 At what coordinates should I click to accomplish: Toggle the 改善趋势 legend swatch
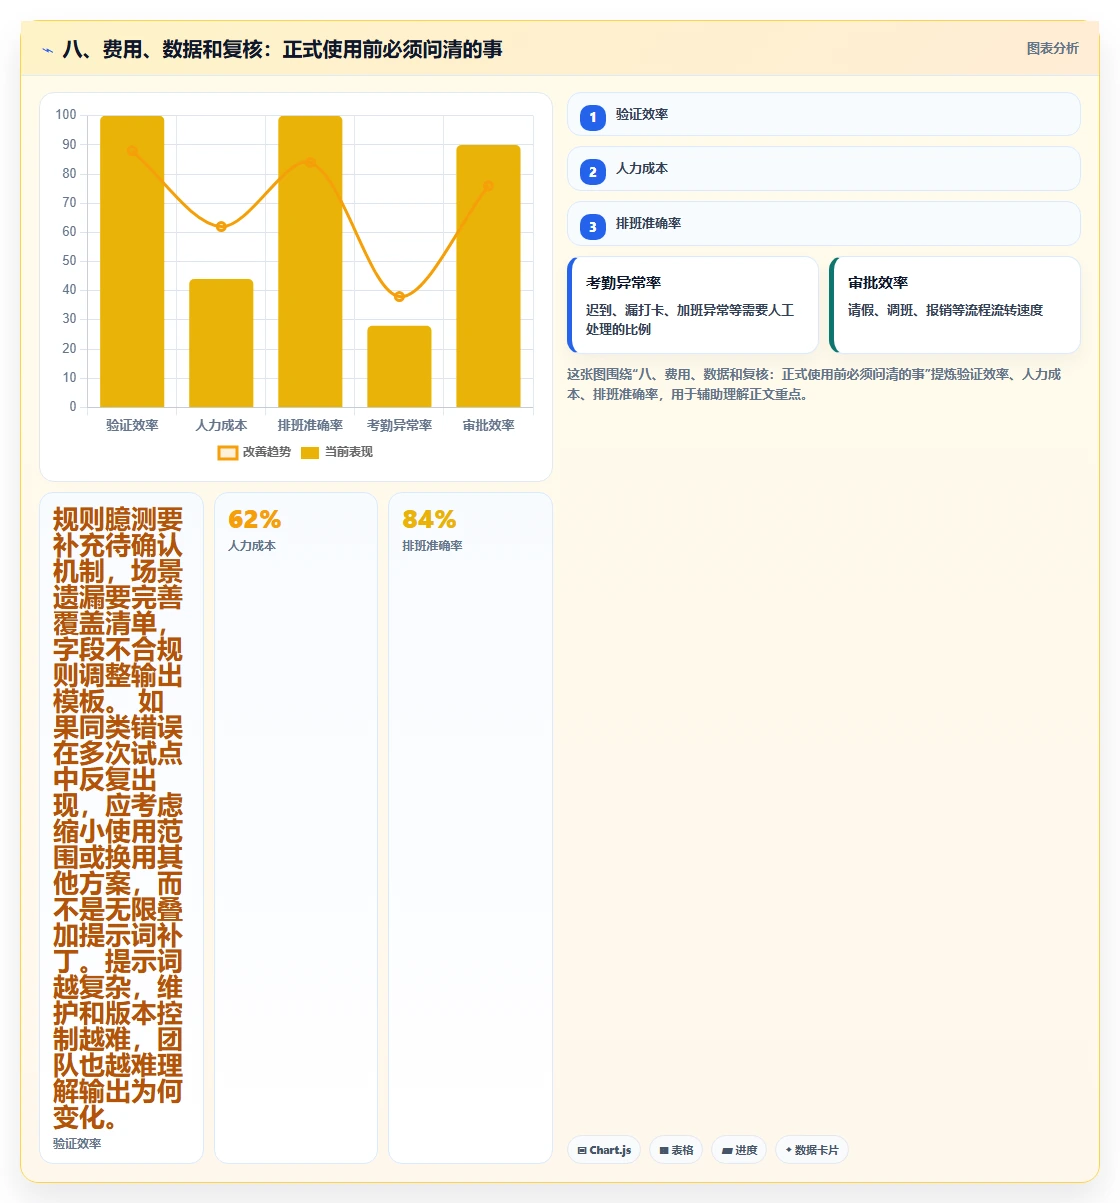tap(228, 453)
